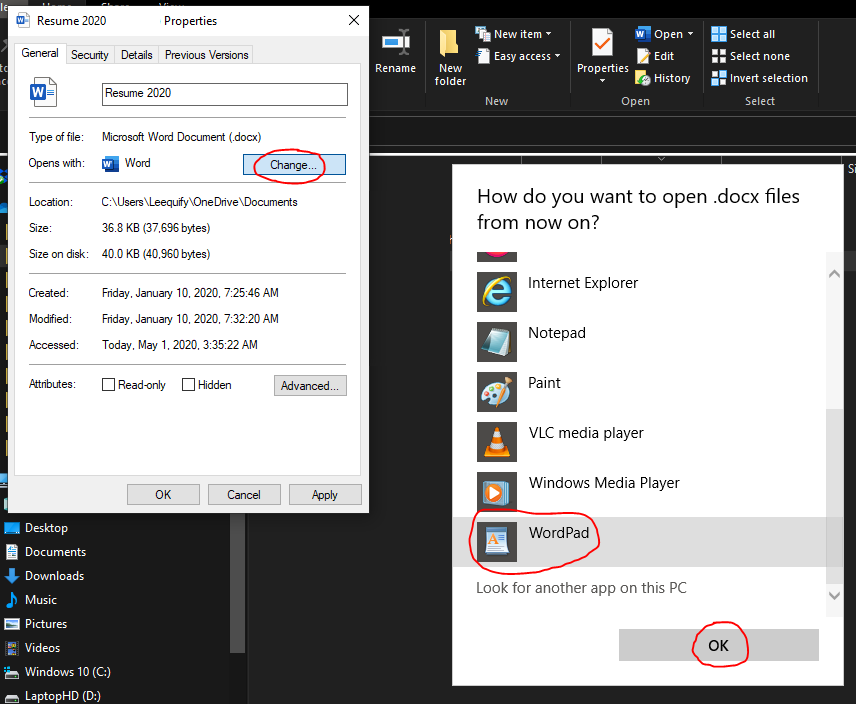Open LaptopHD (D:) drive in sidebar
This screenshot has width=856, height=704.
tap(52, 696)
